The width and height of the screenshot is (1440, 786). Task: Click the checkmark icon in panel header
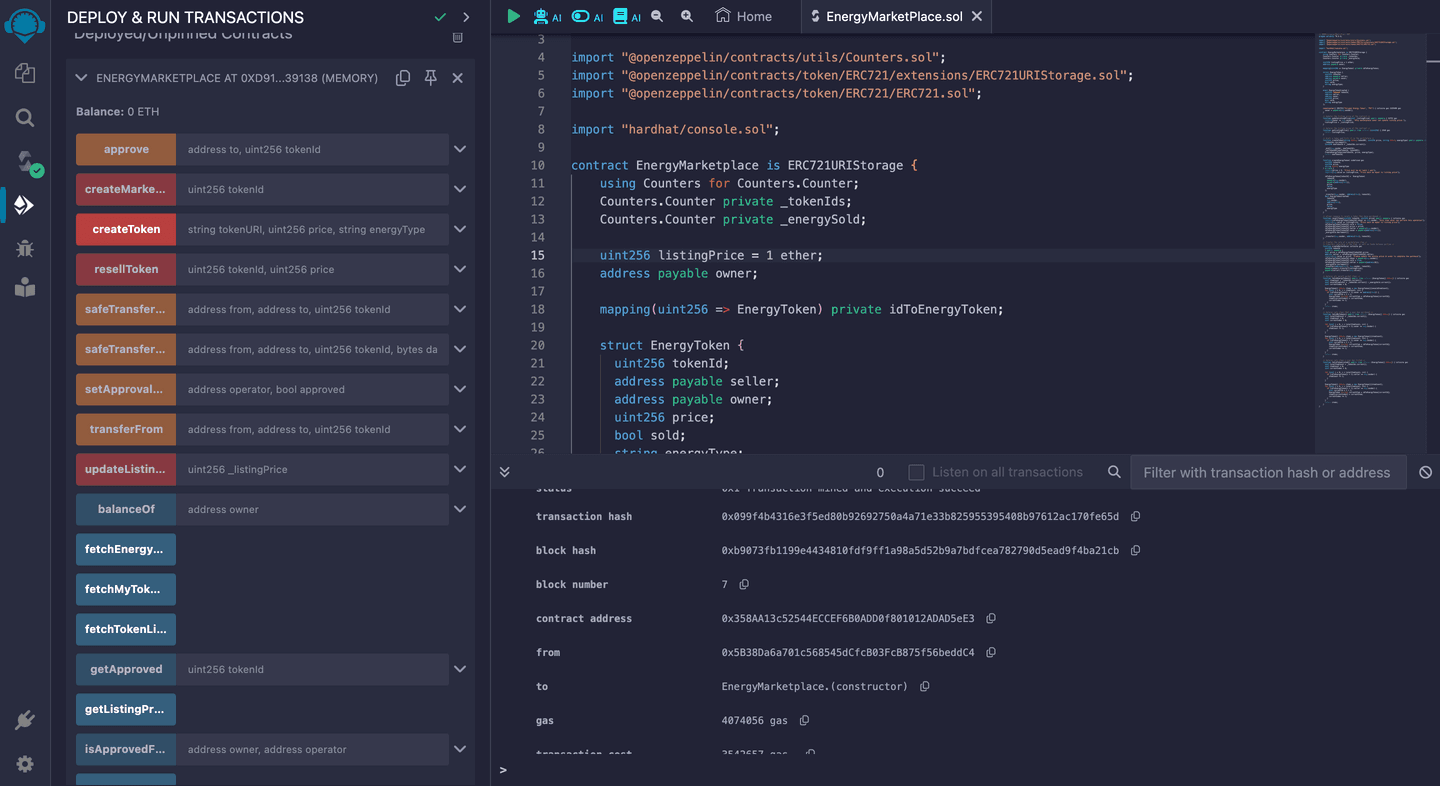440,17
